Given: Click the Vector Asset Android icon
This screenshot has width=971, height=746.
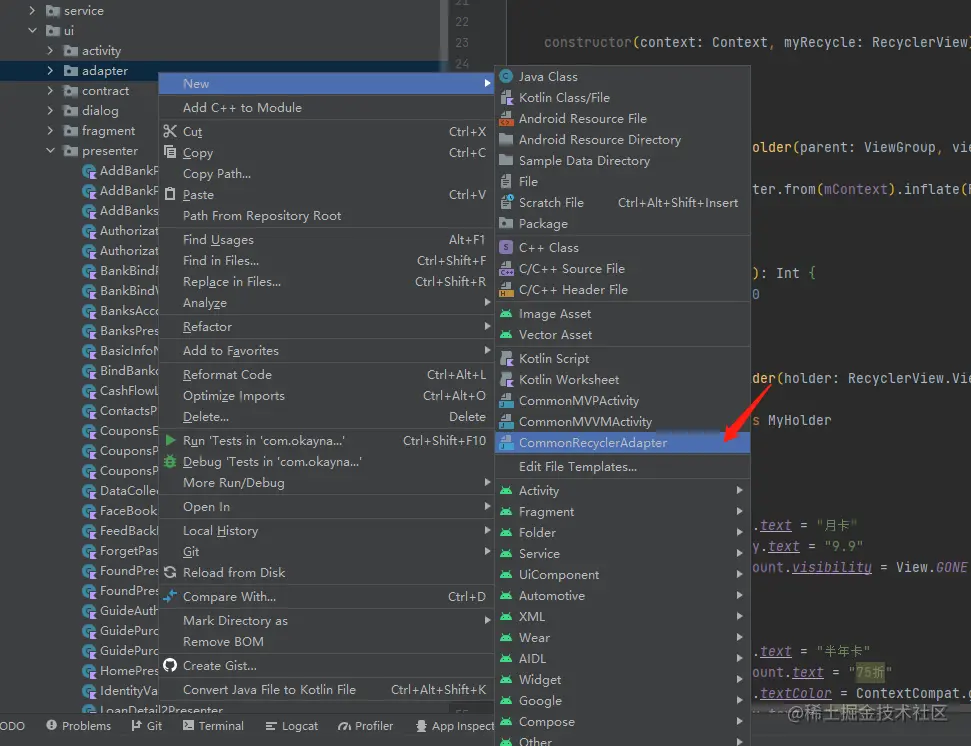Looking at the screenshot, I should tap(506, 334).
